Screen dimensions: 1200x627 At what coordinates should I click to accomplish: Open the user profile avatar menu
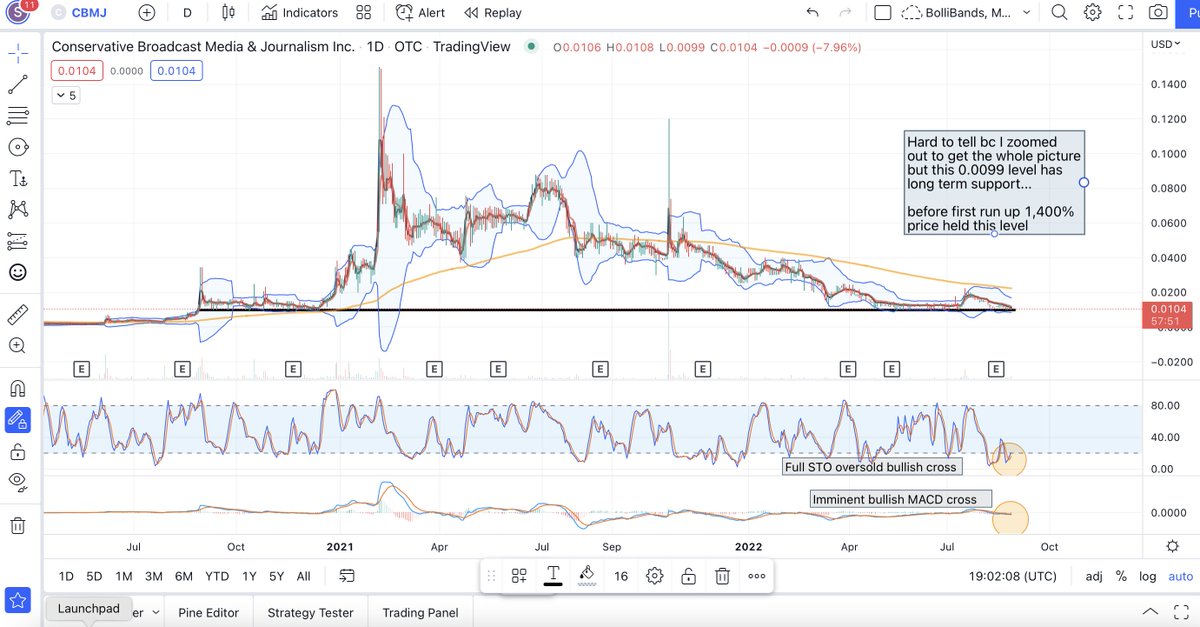point(19,13)
